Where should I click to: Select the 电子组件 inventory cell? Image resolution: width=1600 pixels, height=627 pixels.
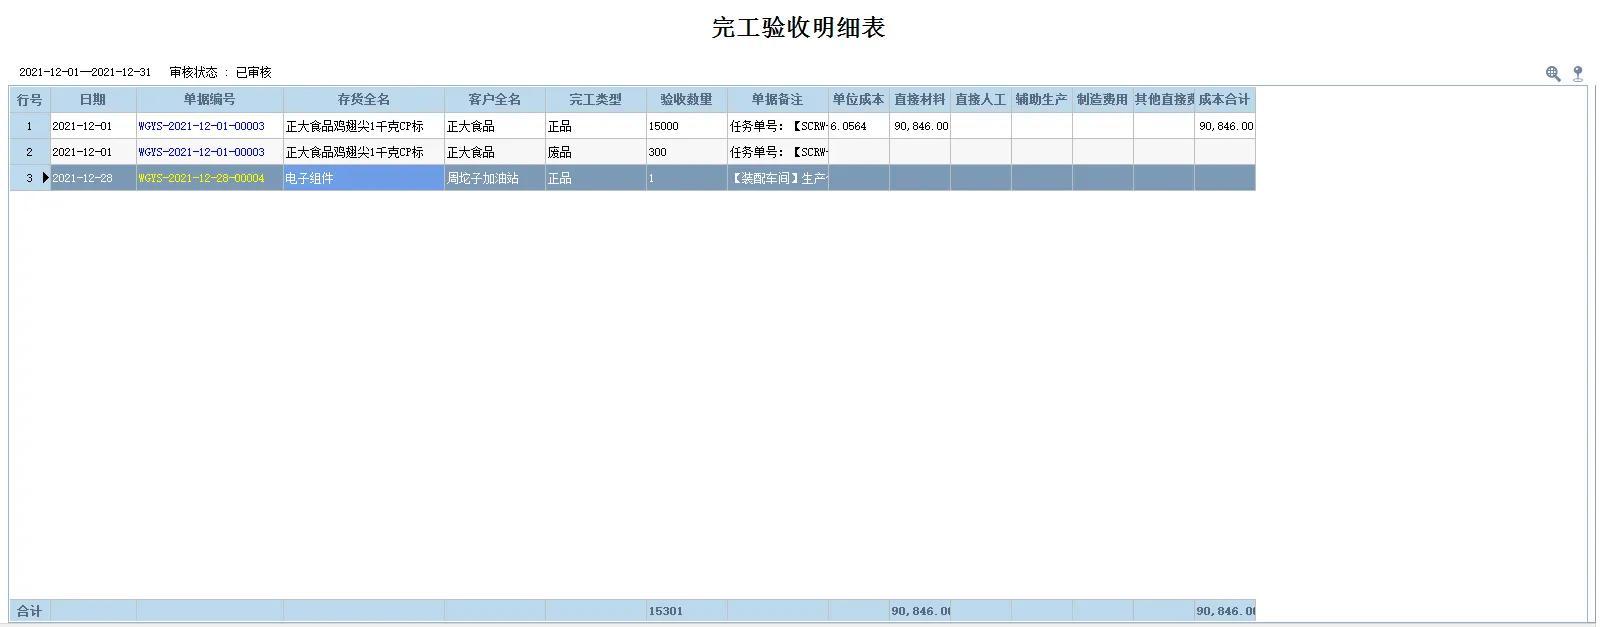tap(364, 178)
